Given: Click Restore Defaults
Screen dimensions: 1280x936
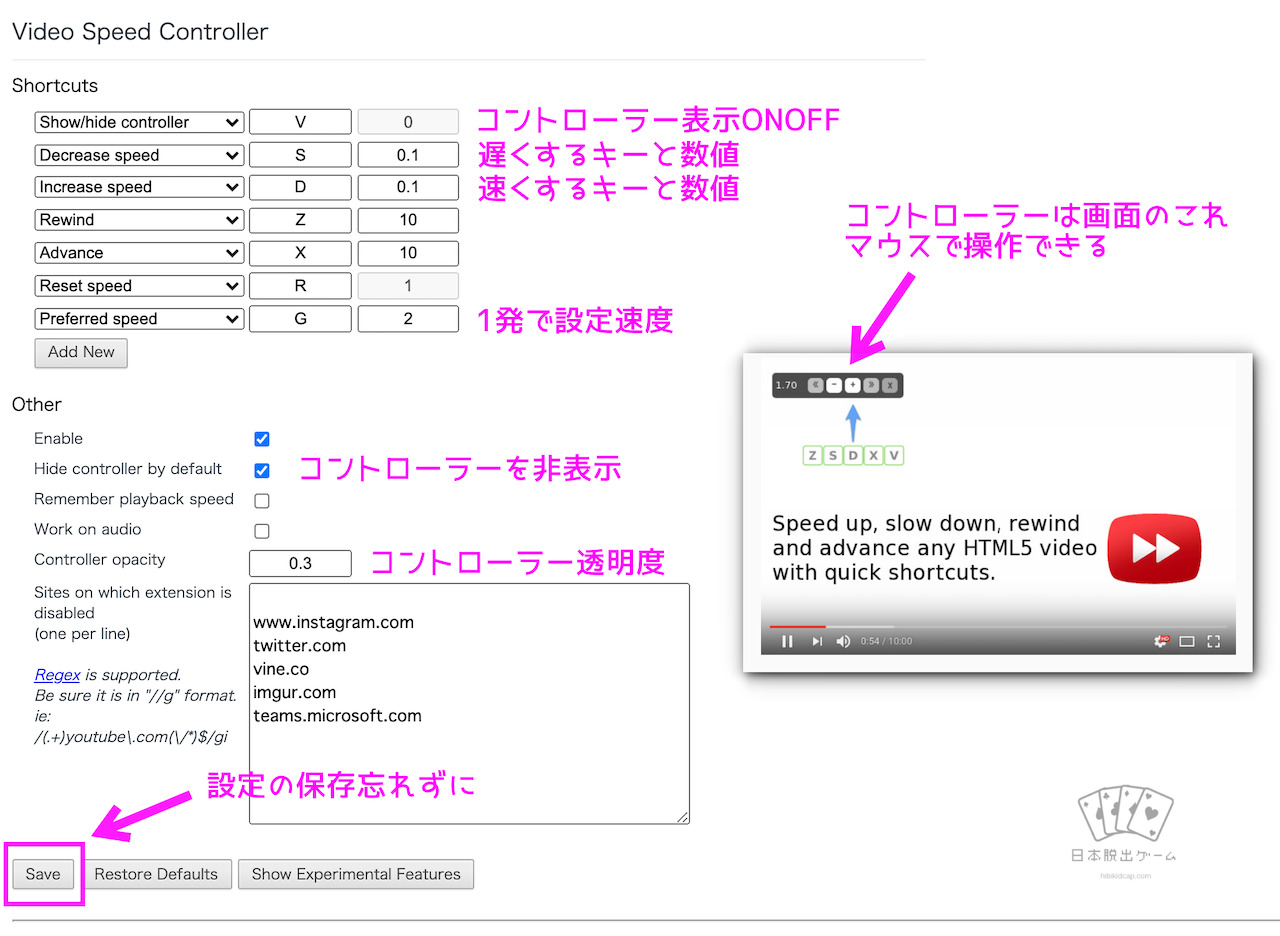Looking at the screenshot, I should point(156,874).
